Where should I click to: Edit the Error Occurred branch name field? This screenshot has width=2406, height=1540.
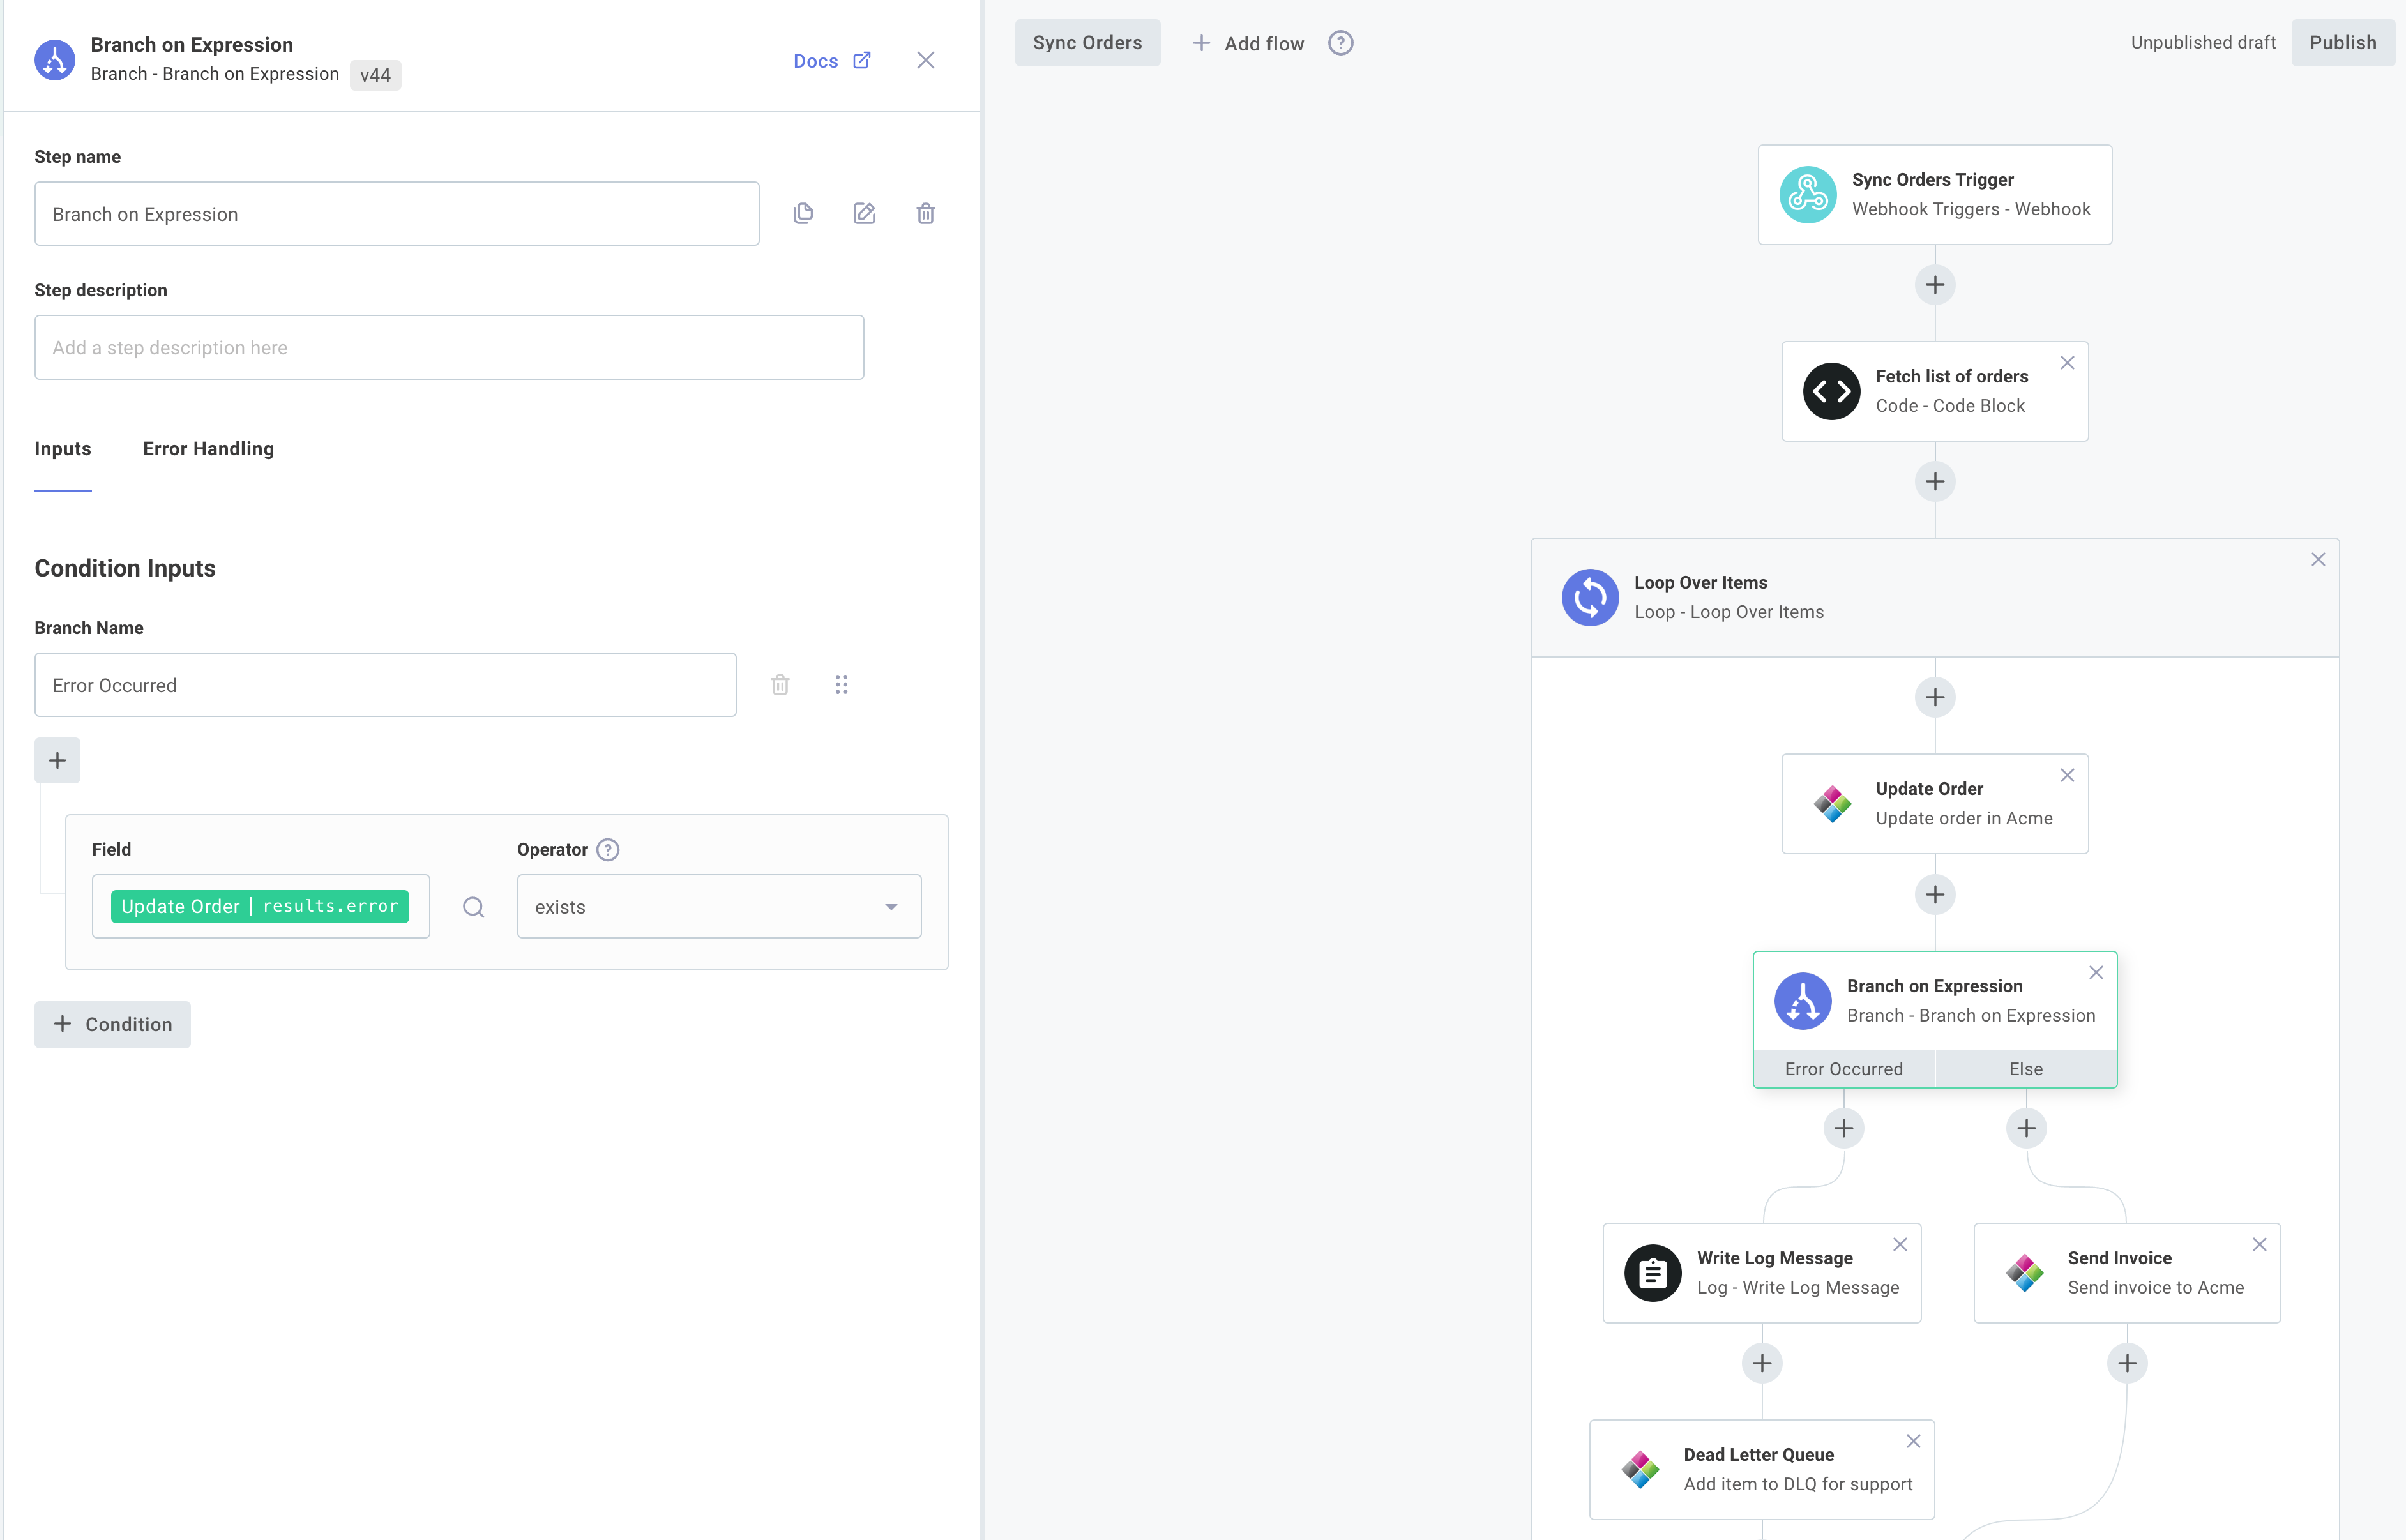pos(385,685)
